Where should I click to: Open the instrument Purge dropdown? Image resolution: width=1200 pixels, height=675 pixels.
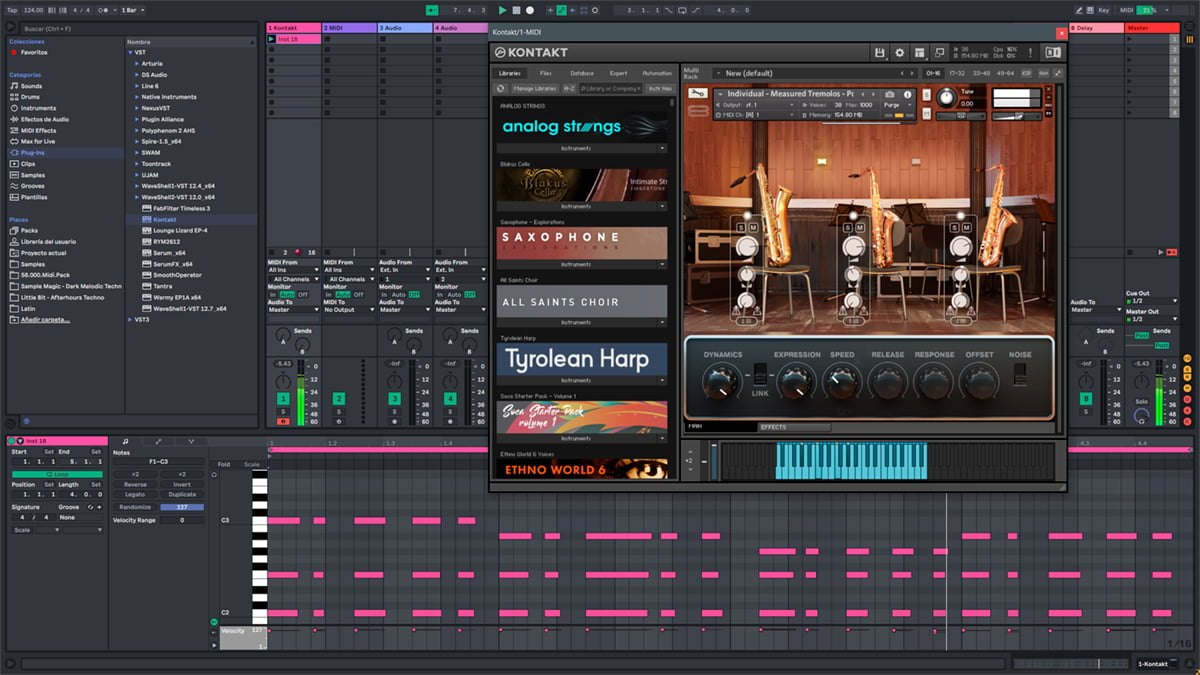pyautogui.click(x=896, y=105)
